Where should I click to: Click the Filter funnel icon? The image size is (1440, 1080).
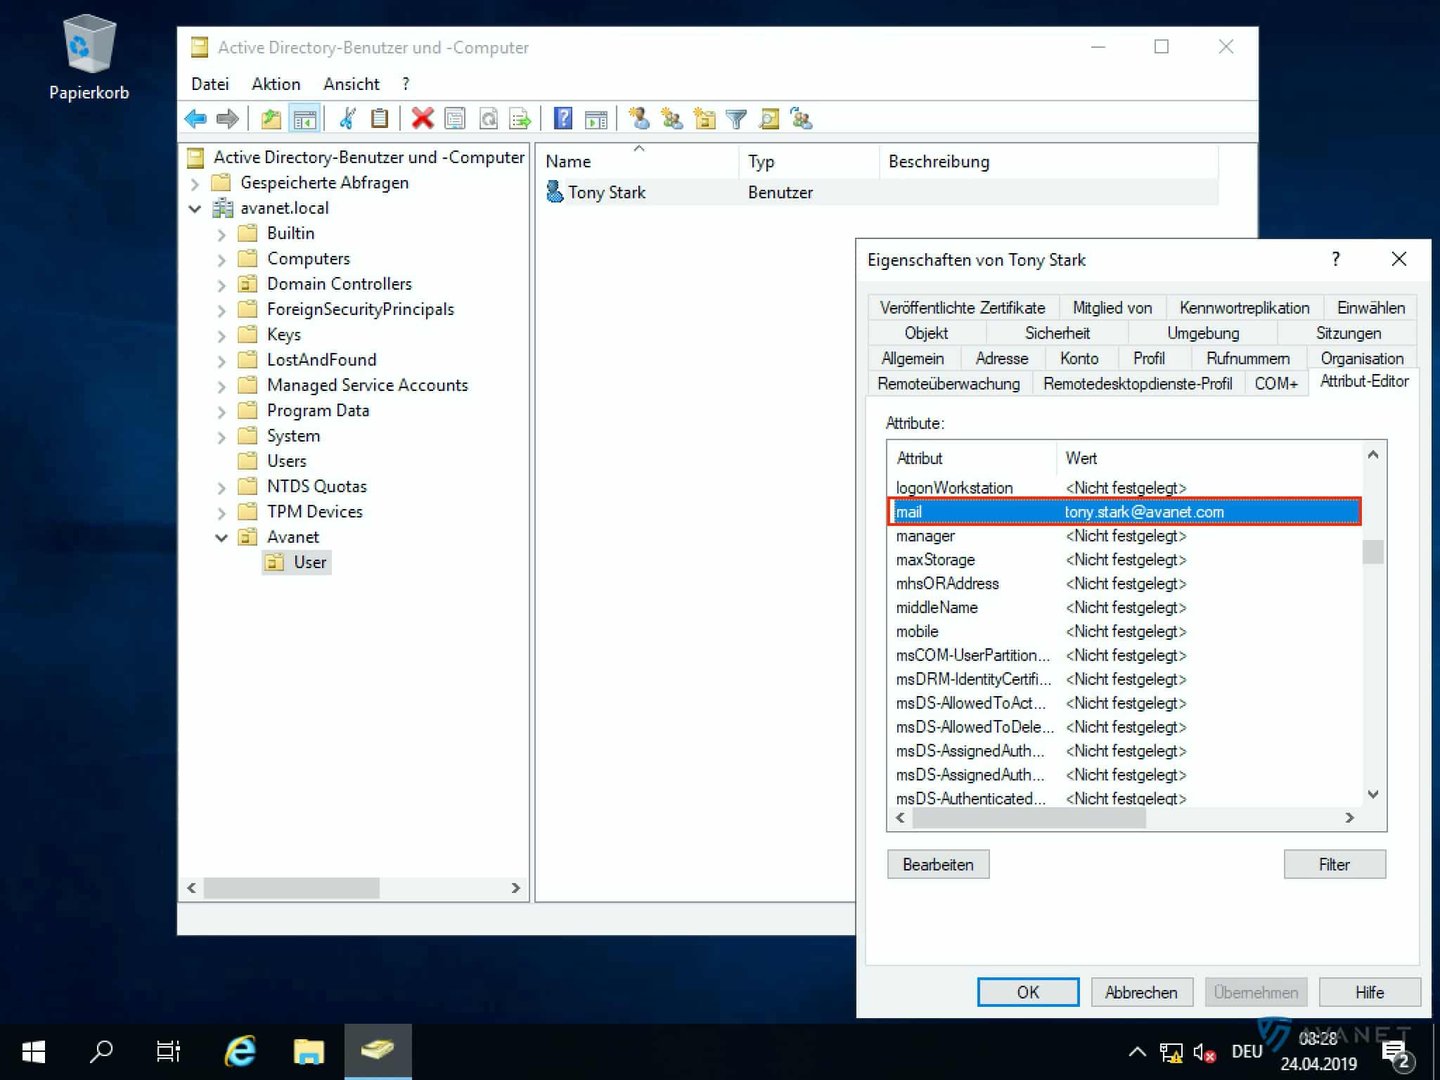737,119
